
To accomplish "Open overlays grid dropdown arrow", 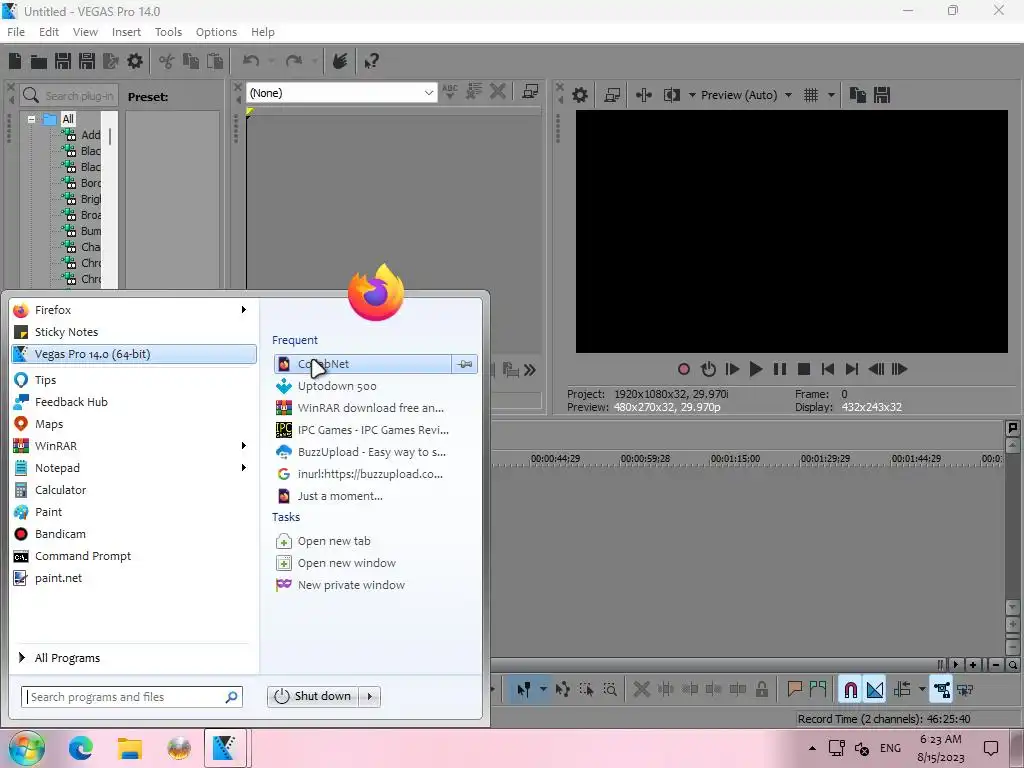I will (x=831, y=95).
